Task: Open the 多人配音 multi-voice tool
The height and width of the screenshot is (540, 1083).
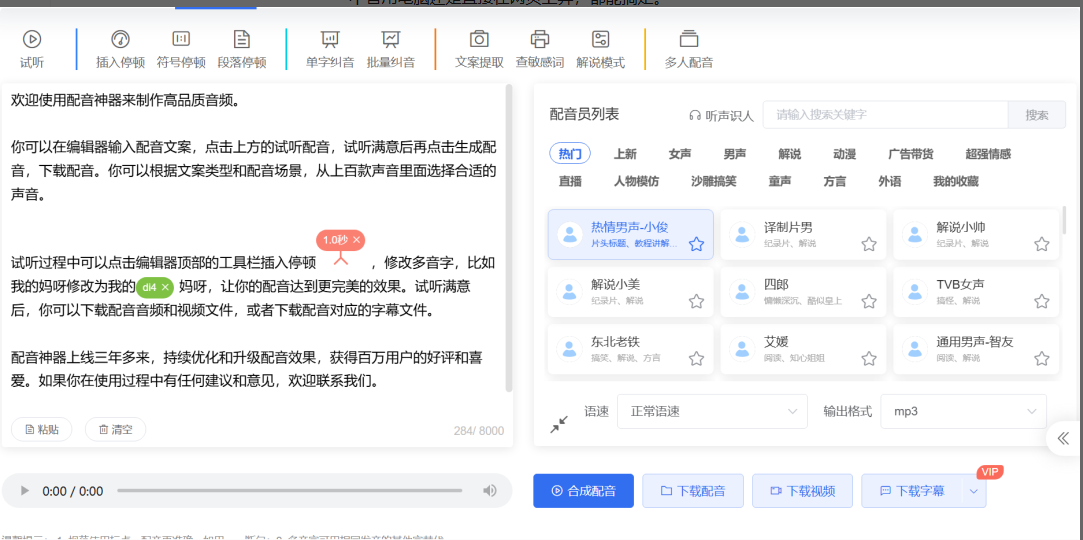Action: pos(689,50)
